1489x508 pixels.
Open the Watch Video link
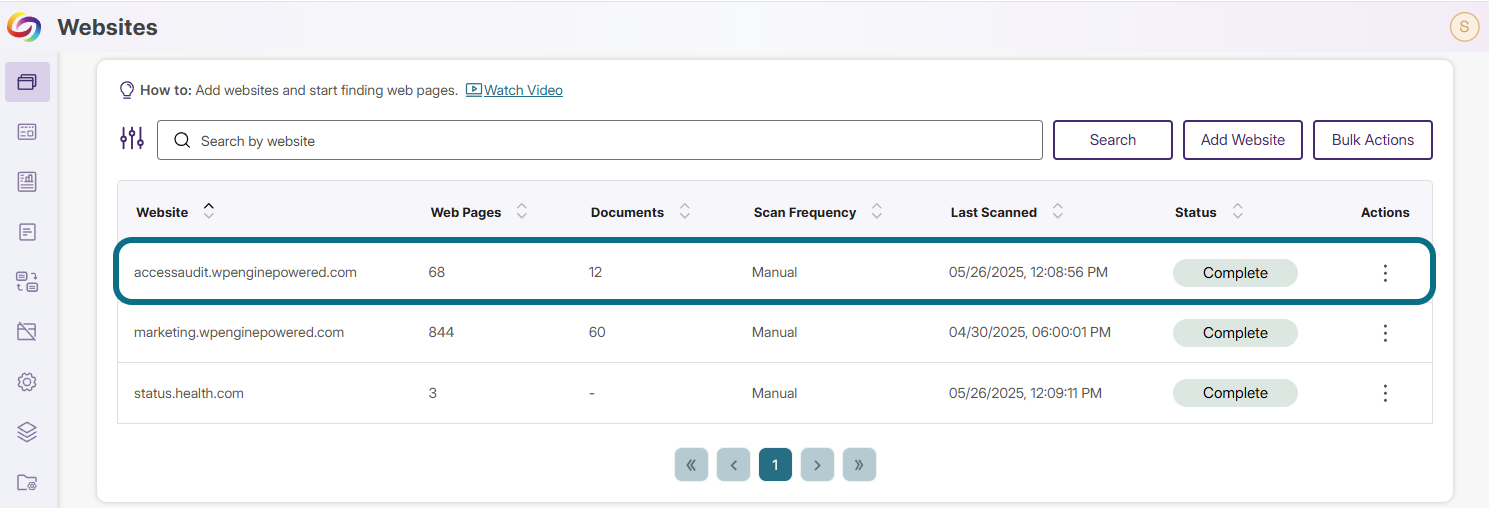tap(514, 90)
